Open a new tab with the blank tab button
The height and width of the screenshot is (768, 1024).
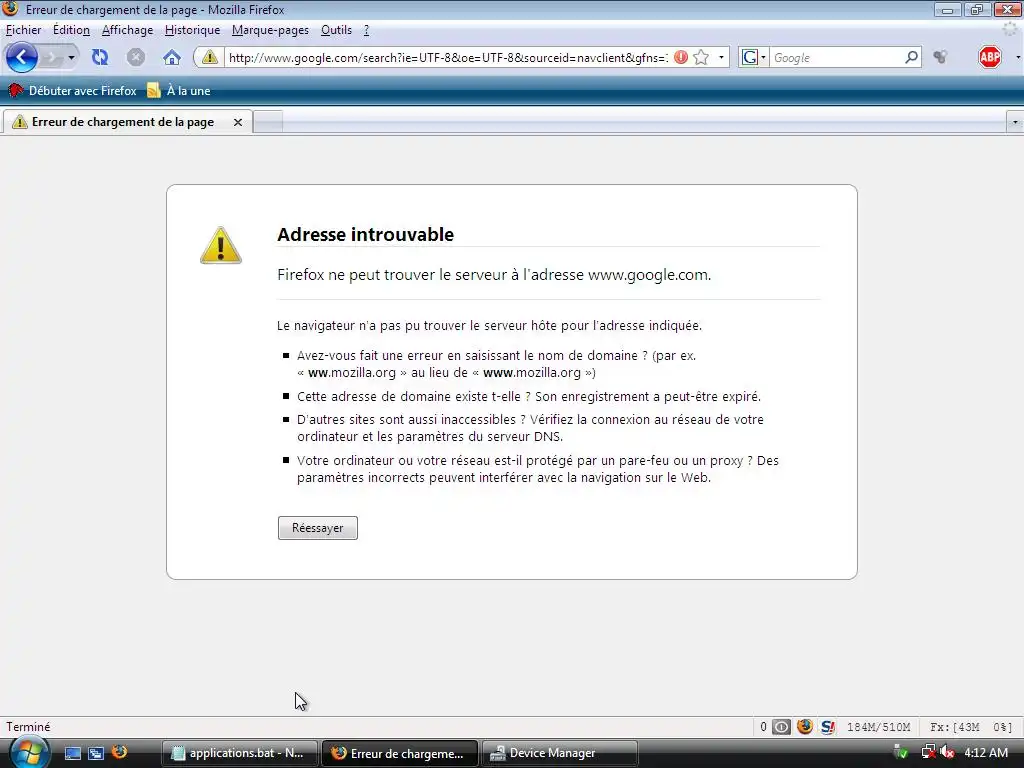[268, 122]
